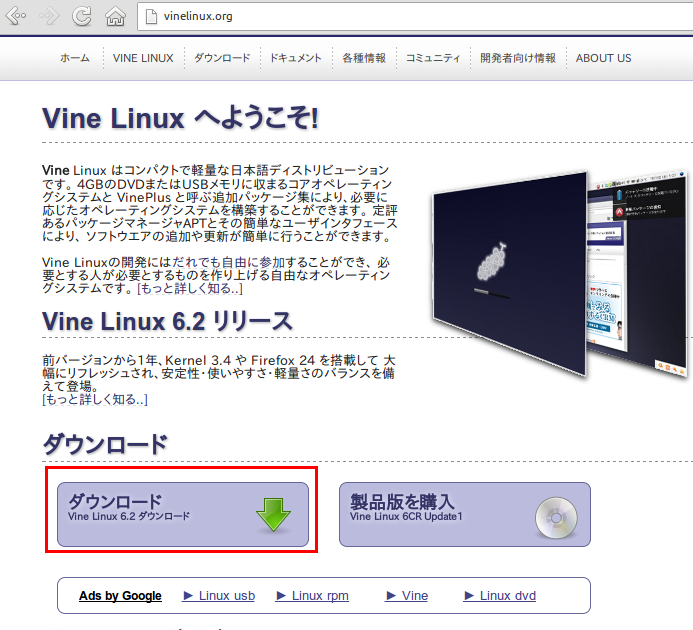Click the Vine Linux 6.2 リリース heading
Screen dimensions: 693x630
pyautogui.click(x=168, y=321)
